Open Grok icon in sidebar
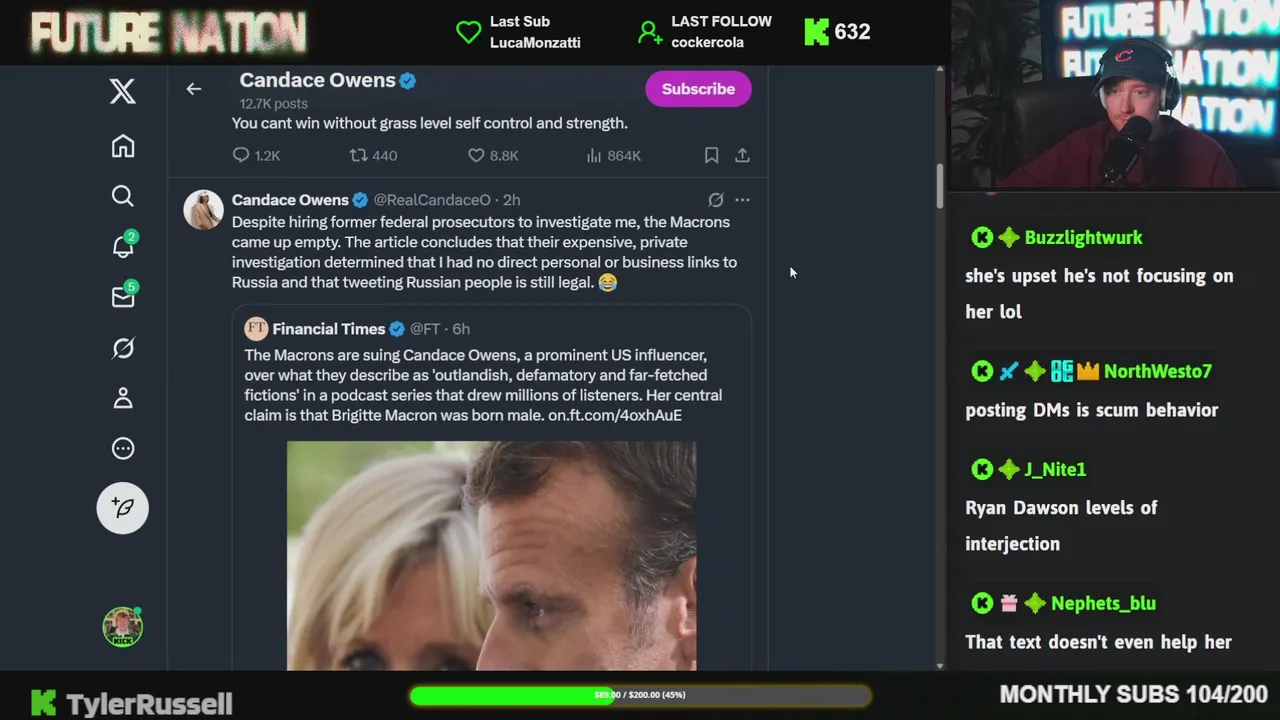 tap(123, 348)
